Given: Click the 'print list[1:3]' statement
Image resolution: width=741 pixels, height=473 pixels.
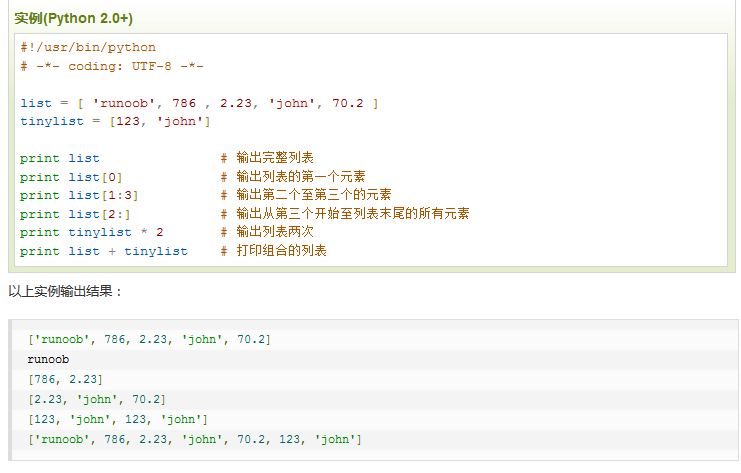Looking at the screenshot, I should pyautogui.click(x=79, y=195).
